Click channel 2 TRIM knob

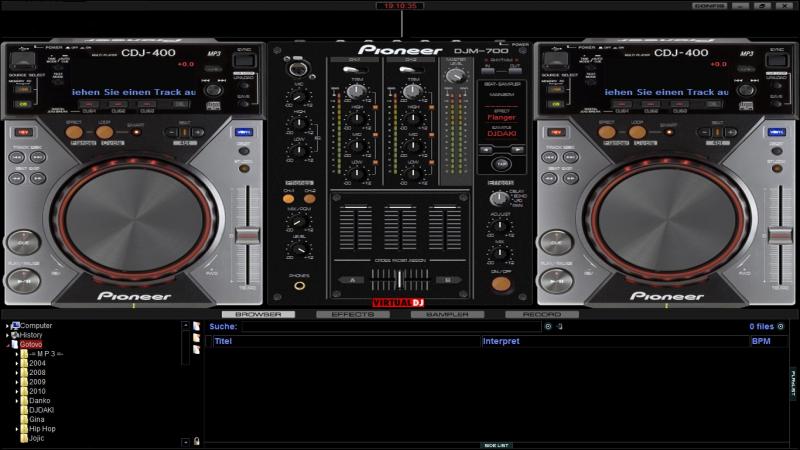pos(412,91)
